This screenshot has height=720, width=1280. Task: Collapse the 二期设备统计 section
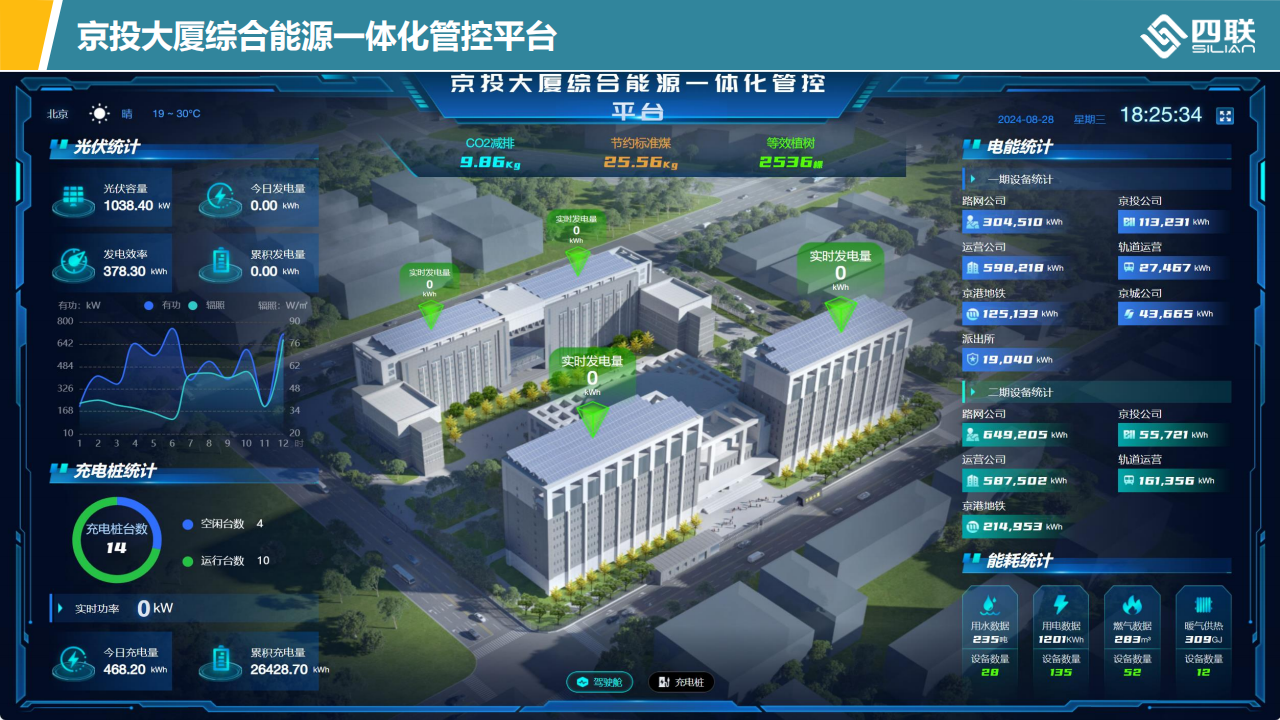(x=1096, y=392)
